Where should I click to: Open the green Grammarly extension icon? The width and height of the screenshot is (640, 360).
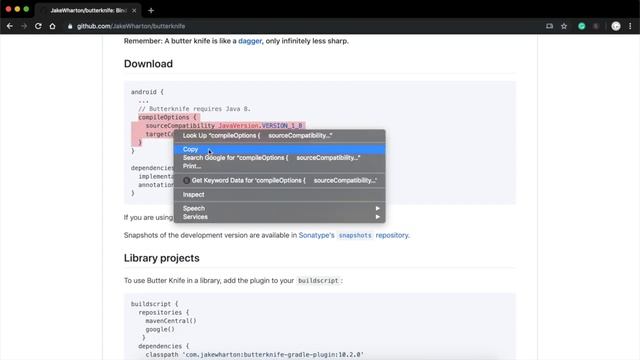pyautogui.click(x=582, y=26)
